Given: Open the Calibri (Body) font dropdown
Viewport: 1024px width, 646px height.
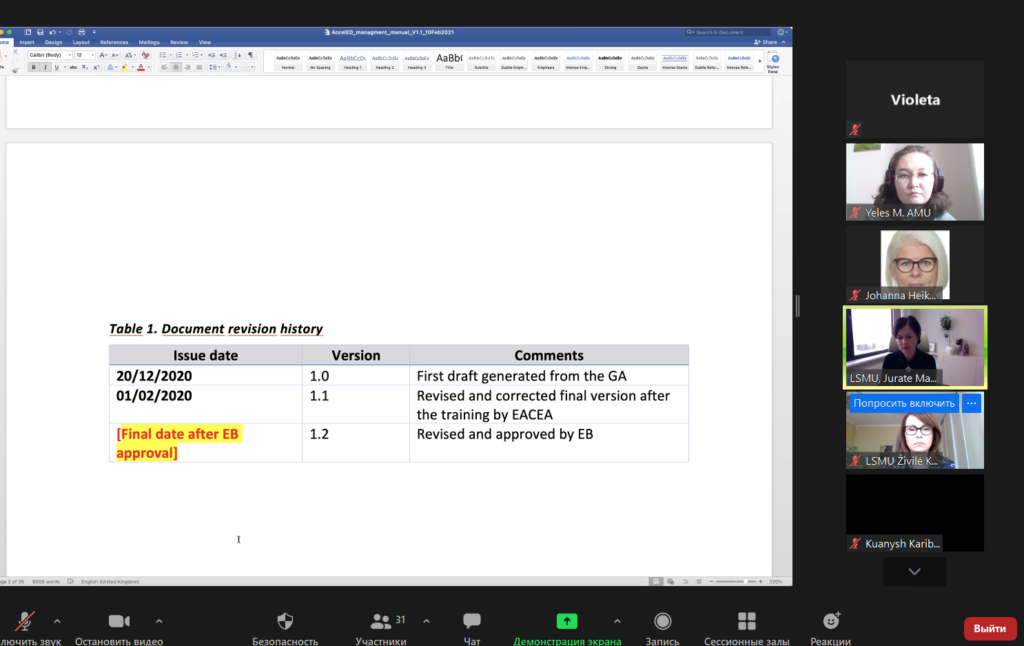Looking at the screenshot, I should pyautogui.click(x=48, y=55).
